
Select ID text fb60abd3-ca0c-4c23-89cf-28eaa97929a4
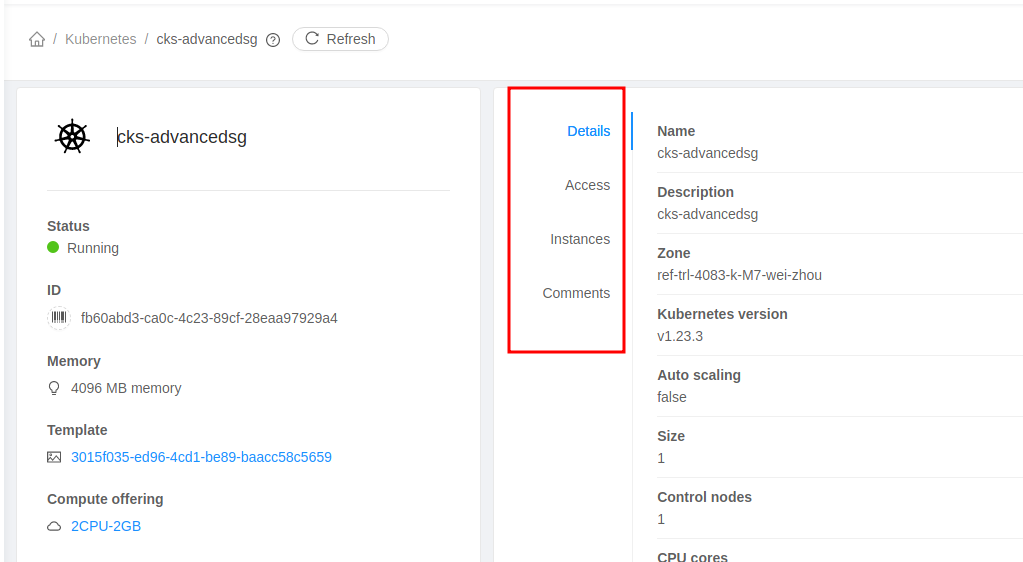209,319
